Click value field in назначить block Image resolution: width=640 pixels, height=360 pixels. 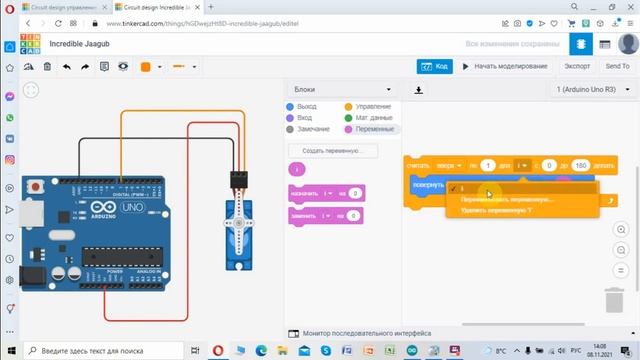click(x=355, y=193)
